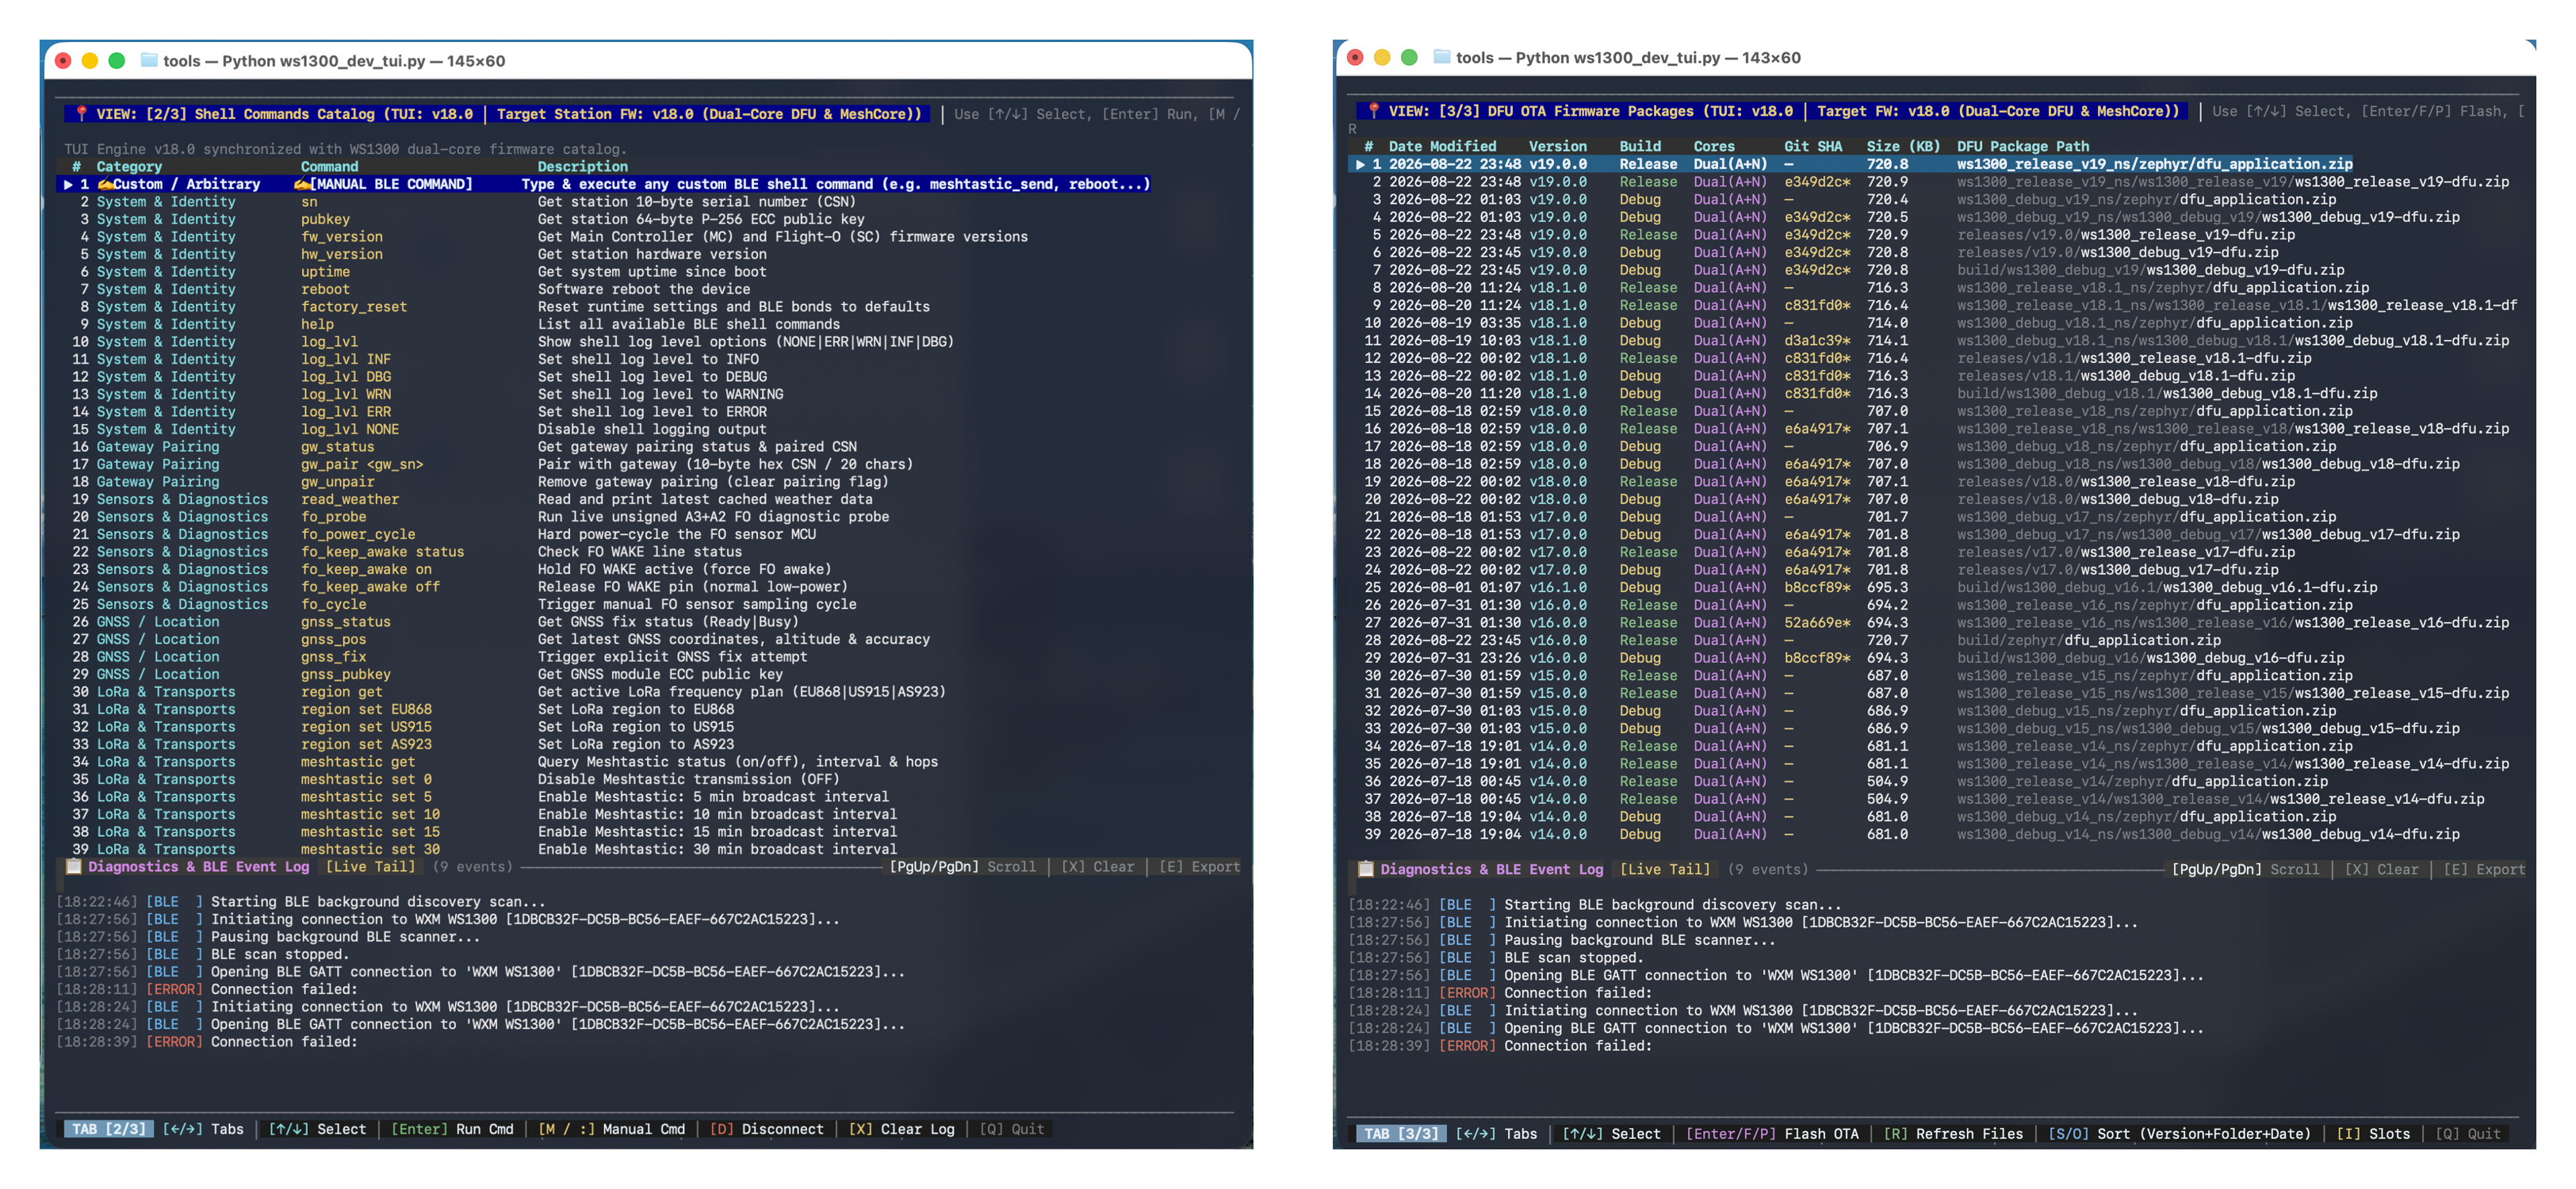
Task: Click the Tabs hint in the DFU window footer
Action: [1496, 1134]
